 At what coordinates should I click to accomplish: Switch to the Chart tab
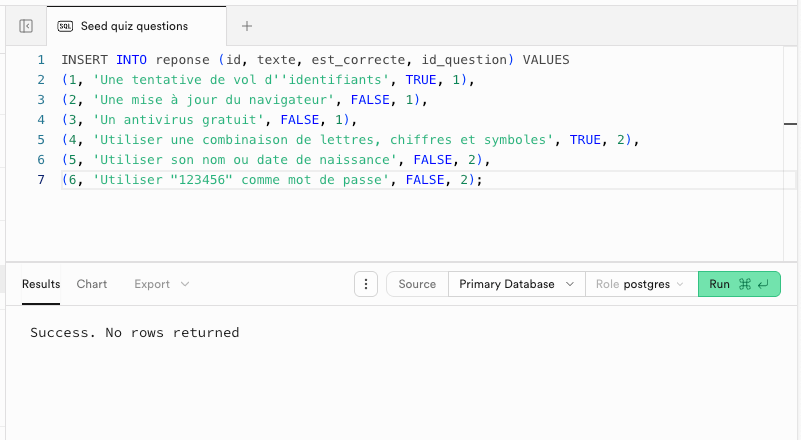pyautogui.click(x=92, y=284)
